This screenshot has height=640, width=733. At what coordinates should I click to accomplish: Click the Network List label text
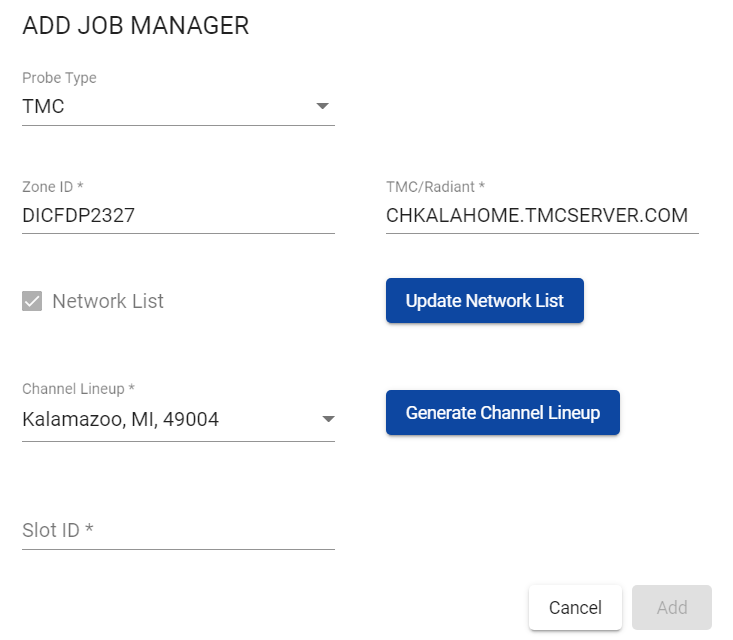[108, 301]
